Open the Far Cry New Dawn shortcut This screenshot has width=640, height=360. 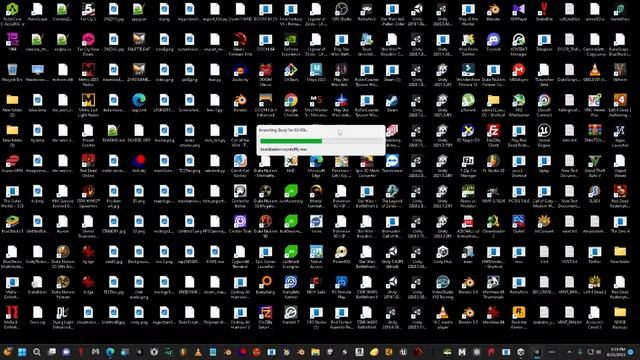[x=88, y=42]
